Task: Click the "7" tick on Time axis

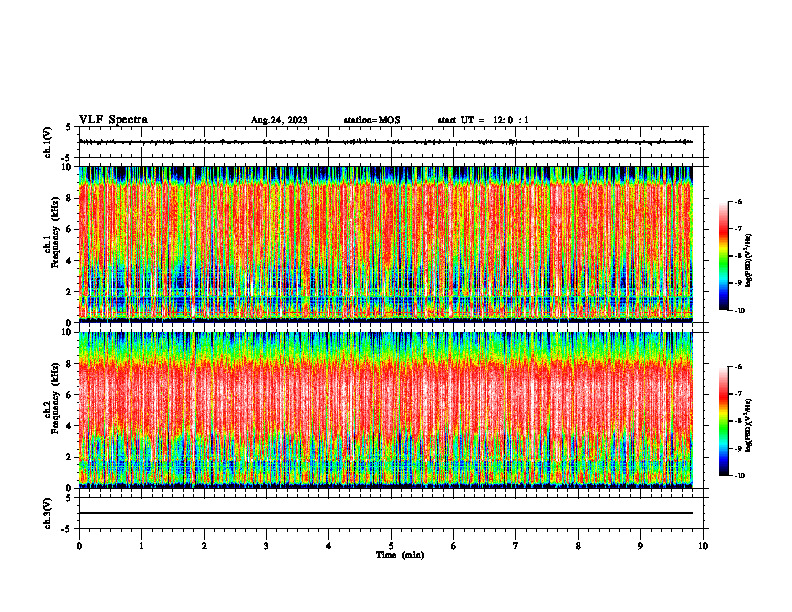Action: click(x=516, y=546)
